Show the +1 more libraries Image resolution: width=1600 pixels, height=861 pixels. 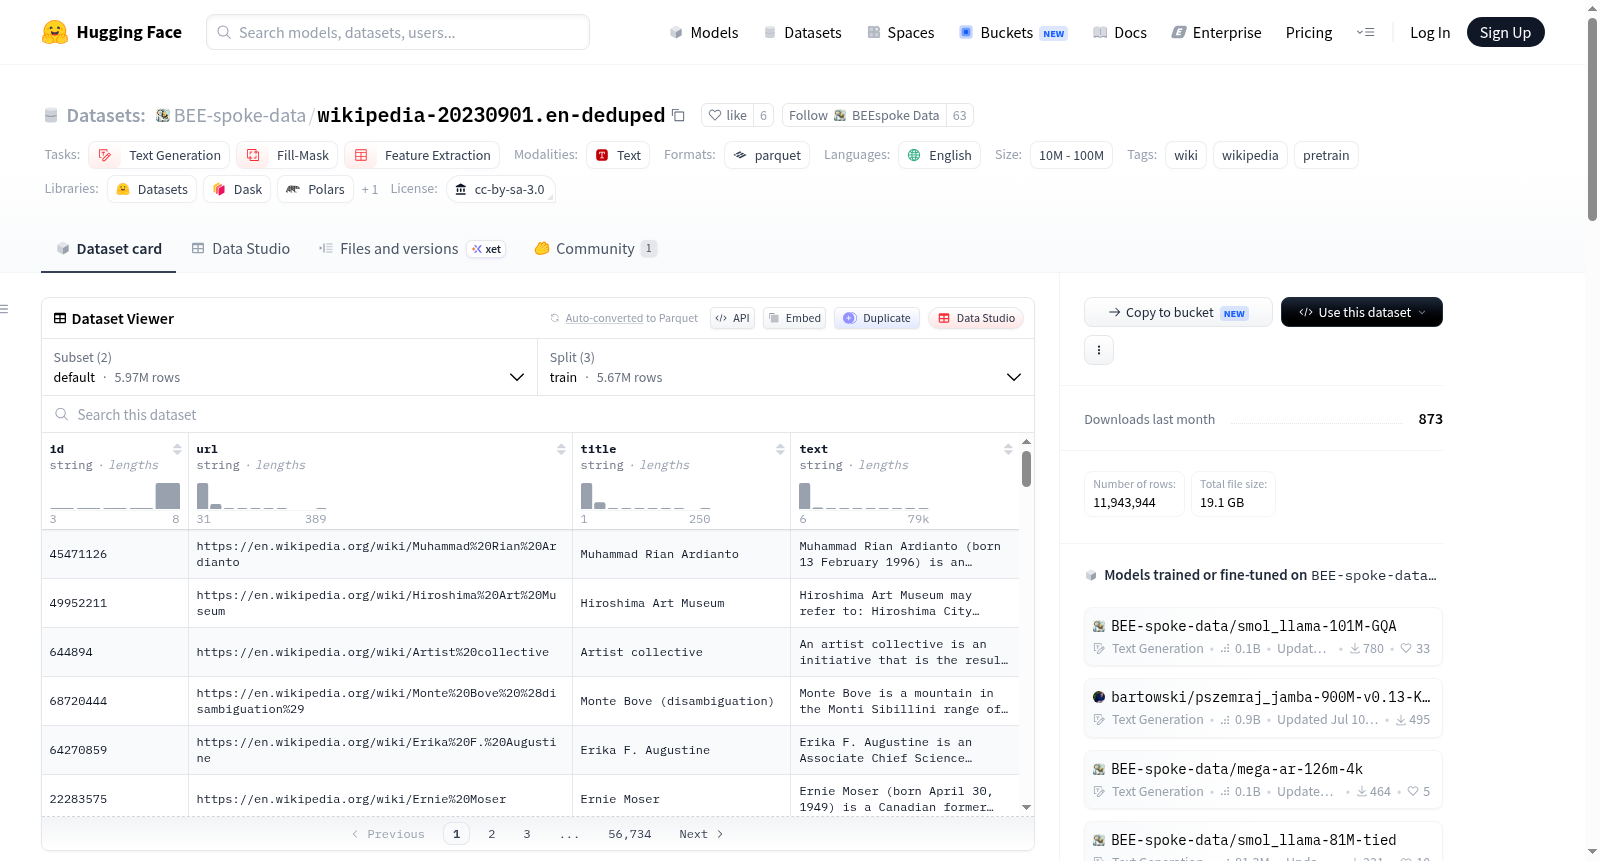pyautogui.click(x=370, y=189)
